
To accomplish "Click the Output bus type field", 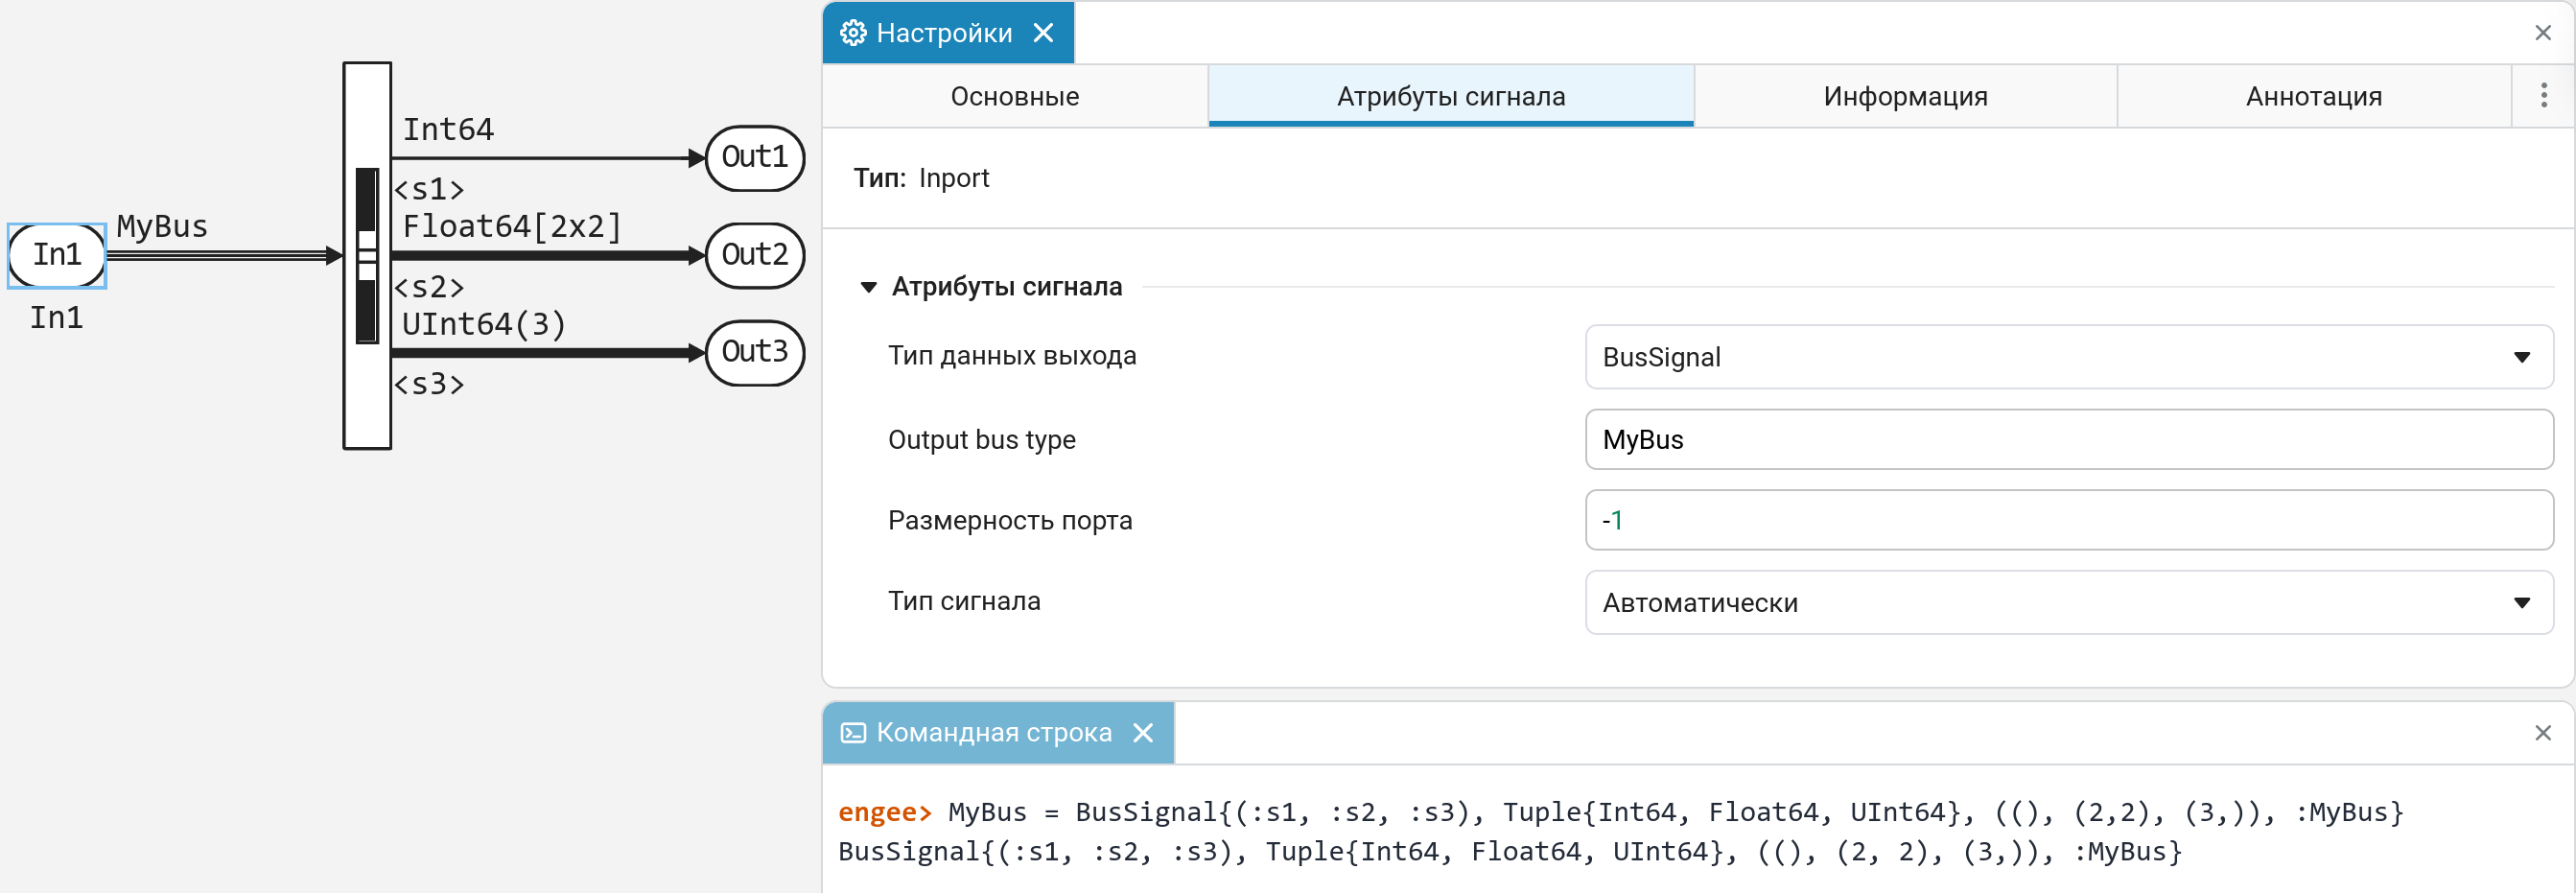I will pos(2068,440).
